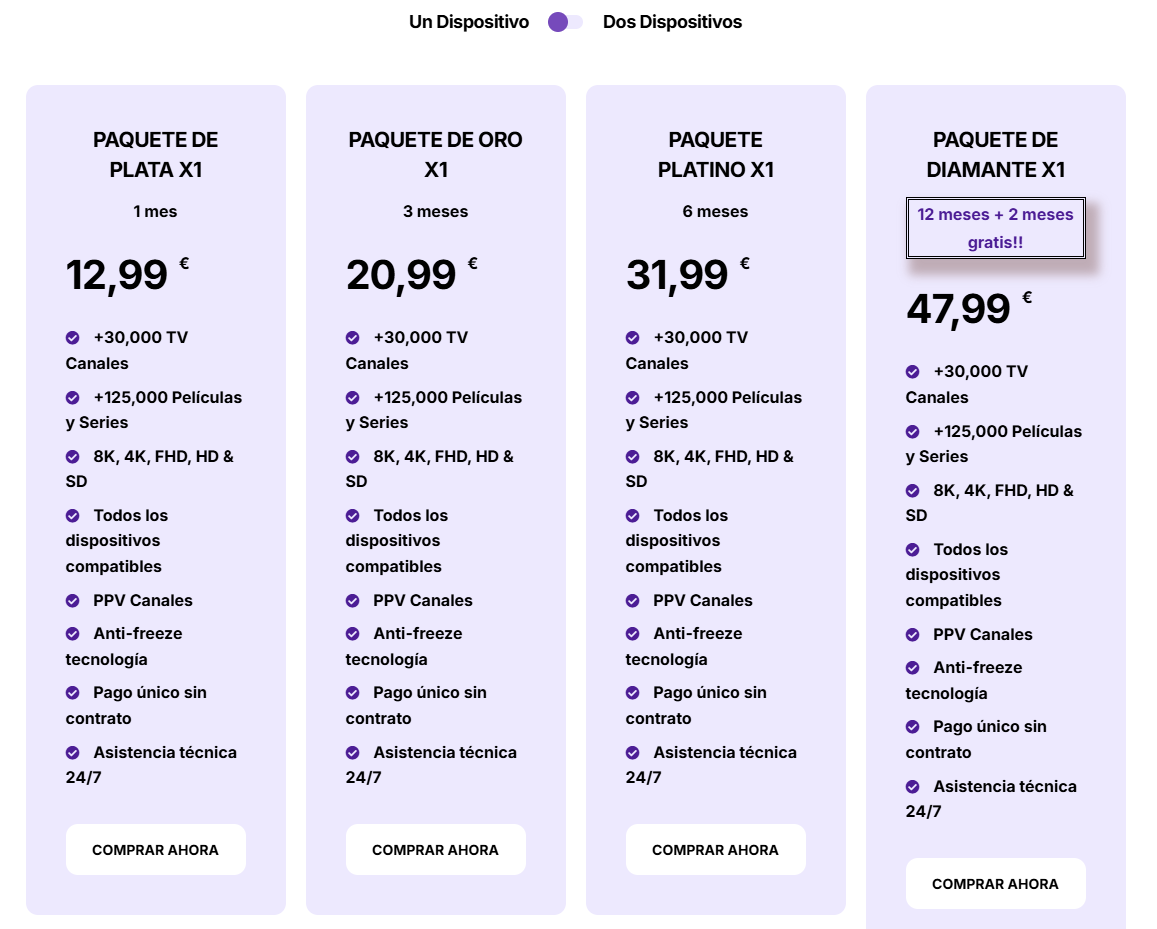Buy the Paquete de Diamante X1 plan
Screen dimensions: 1157x929
point(995,884)
